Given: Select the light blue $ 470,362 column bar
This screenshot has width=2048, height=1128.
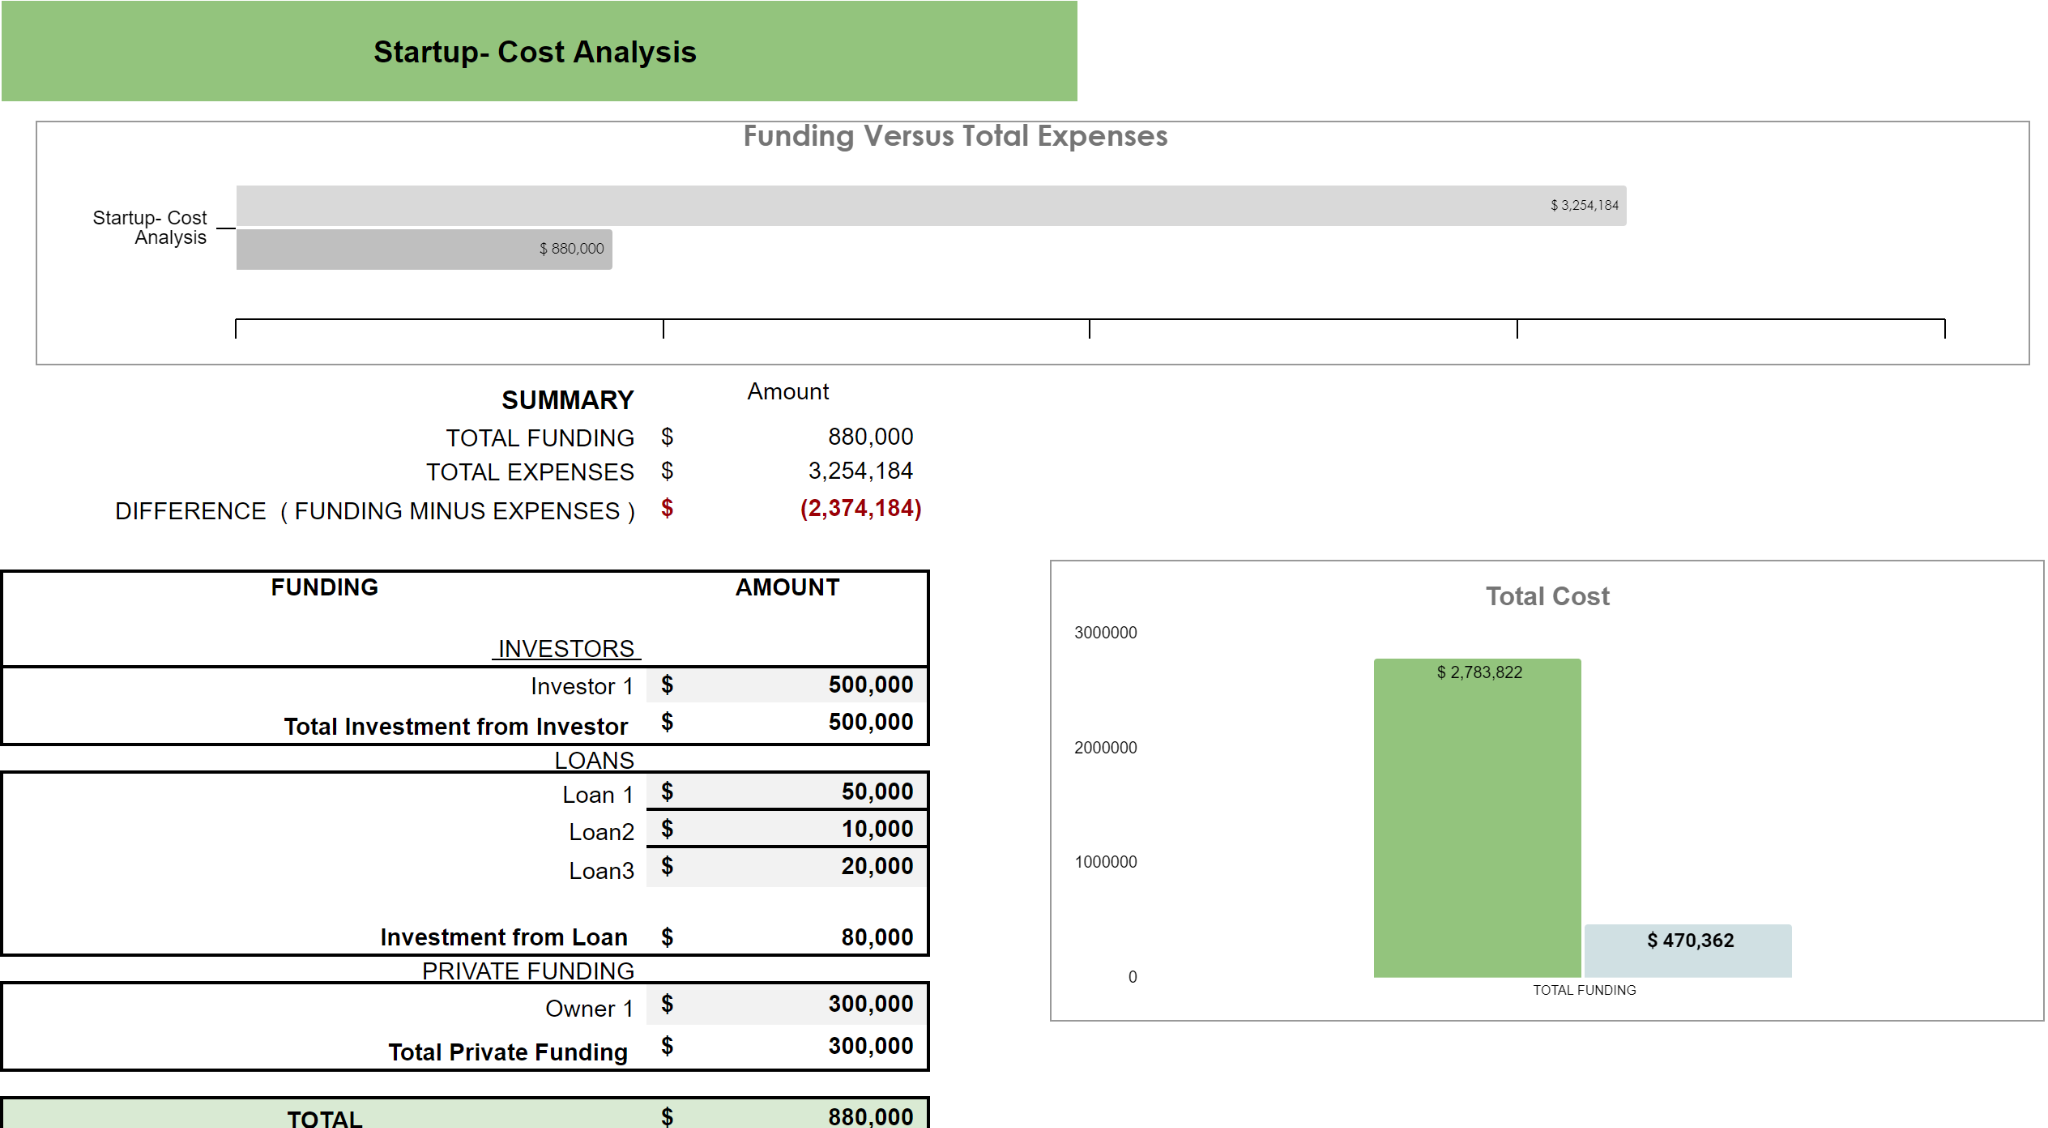Looking at the screenshot, I should [x=1688, y=951].
